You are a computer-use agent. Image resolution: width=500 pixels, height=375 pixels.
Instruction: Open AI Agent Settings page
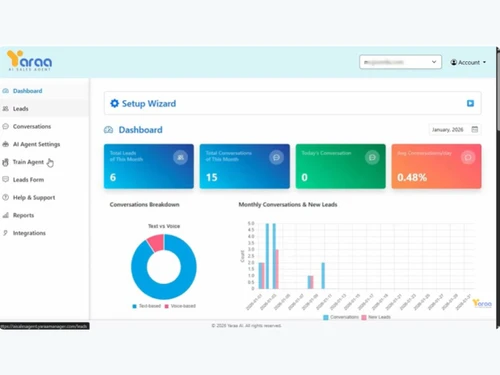[x=44, y=144]
